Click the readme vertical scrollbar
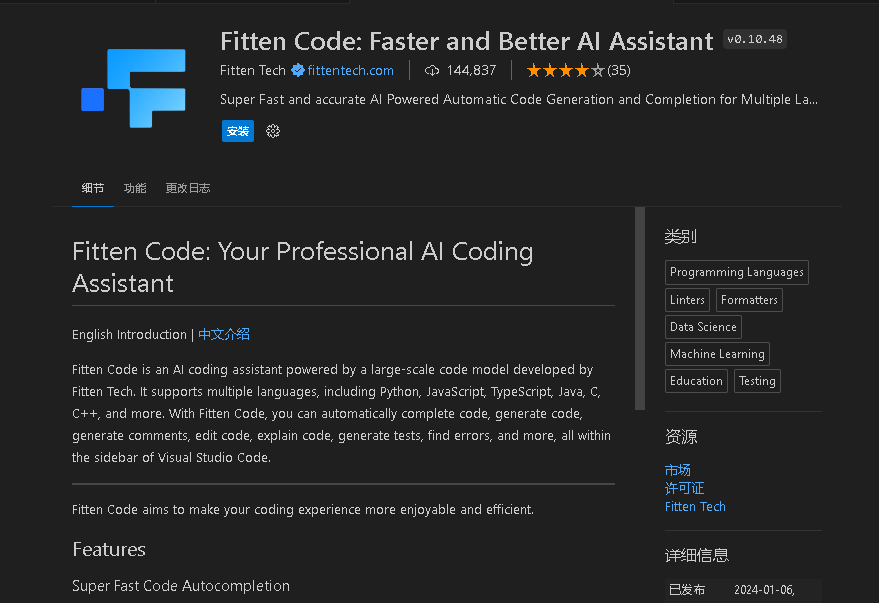This screenshot has width=879, height=603. (640, 308)
